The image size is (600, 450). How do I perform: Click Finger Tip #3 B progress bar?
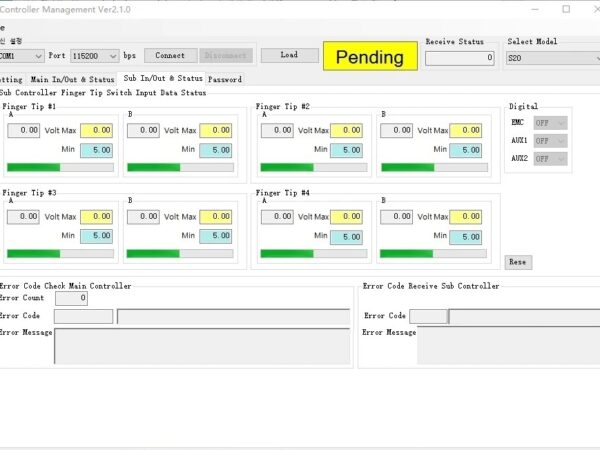180,253
